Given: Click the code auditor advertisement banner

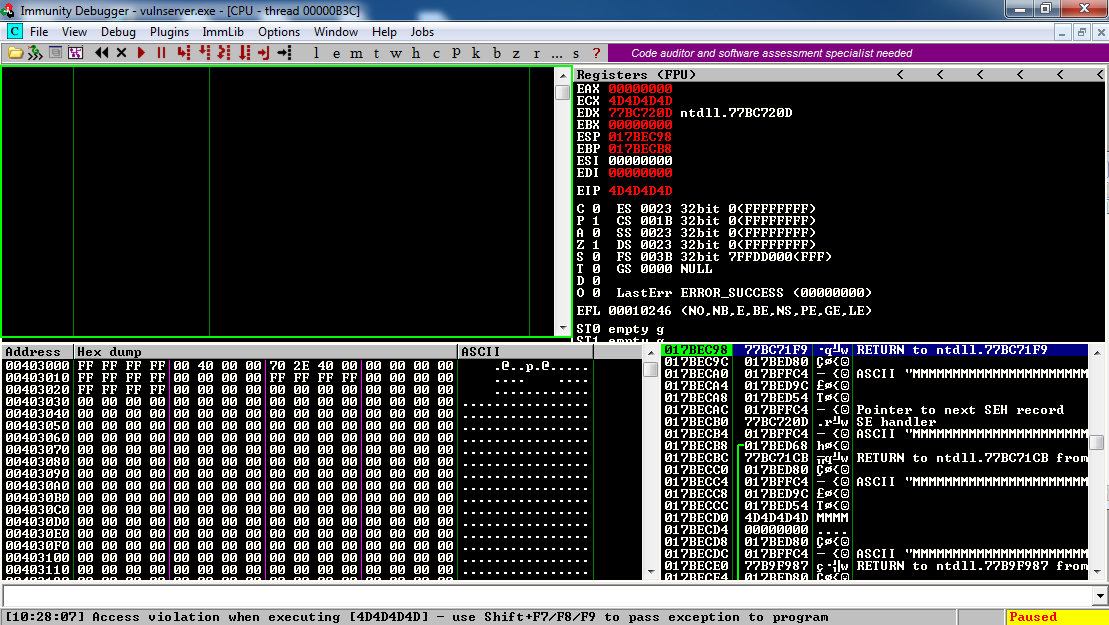Looking at the screenshot, I should tap(771, 53).
